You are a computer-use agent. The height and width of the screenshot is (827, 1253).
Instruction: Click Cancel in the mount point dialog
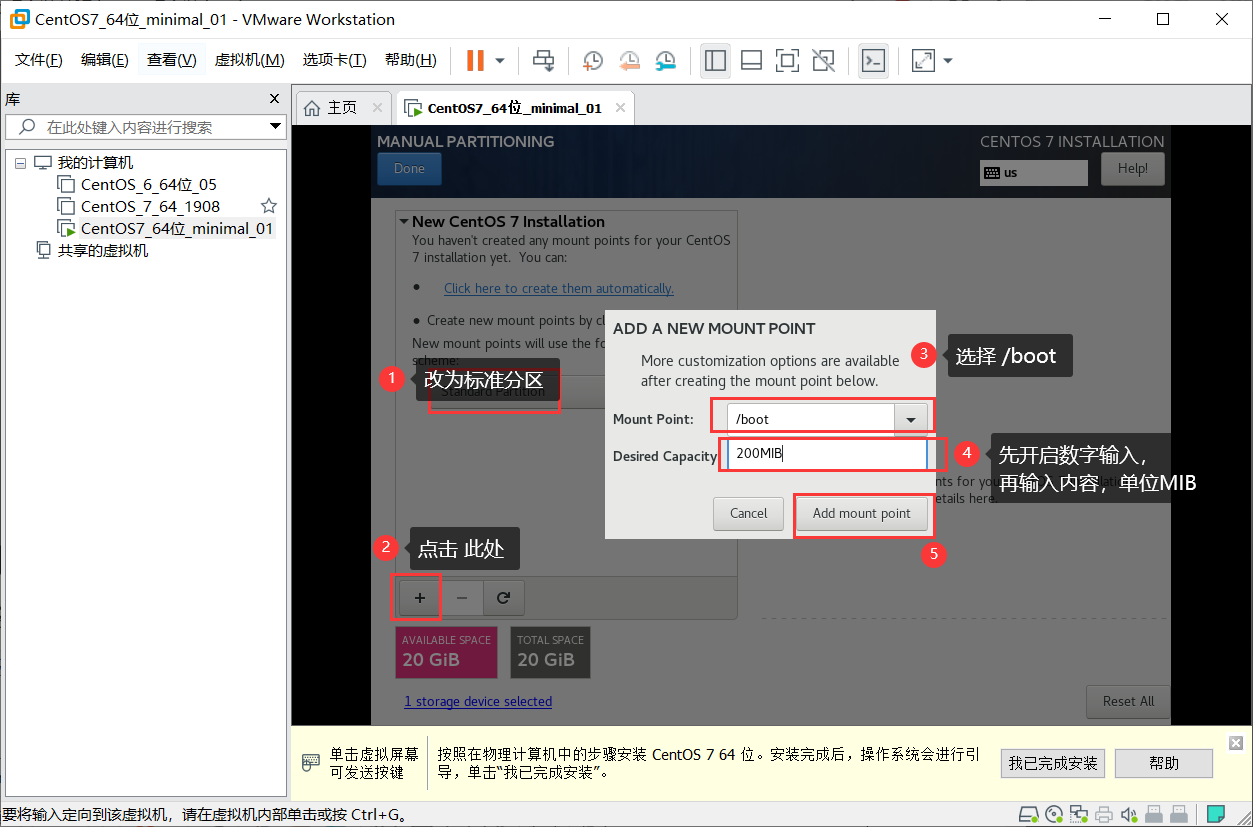pos(749,513)
